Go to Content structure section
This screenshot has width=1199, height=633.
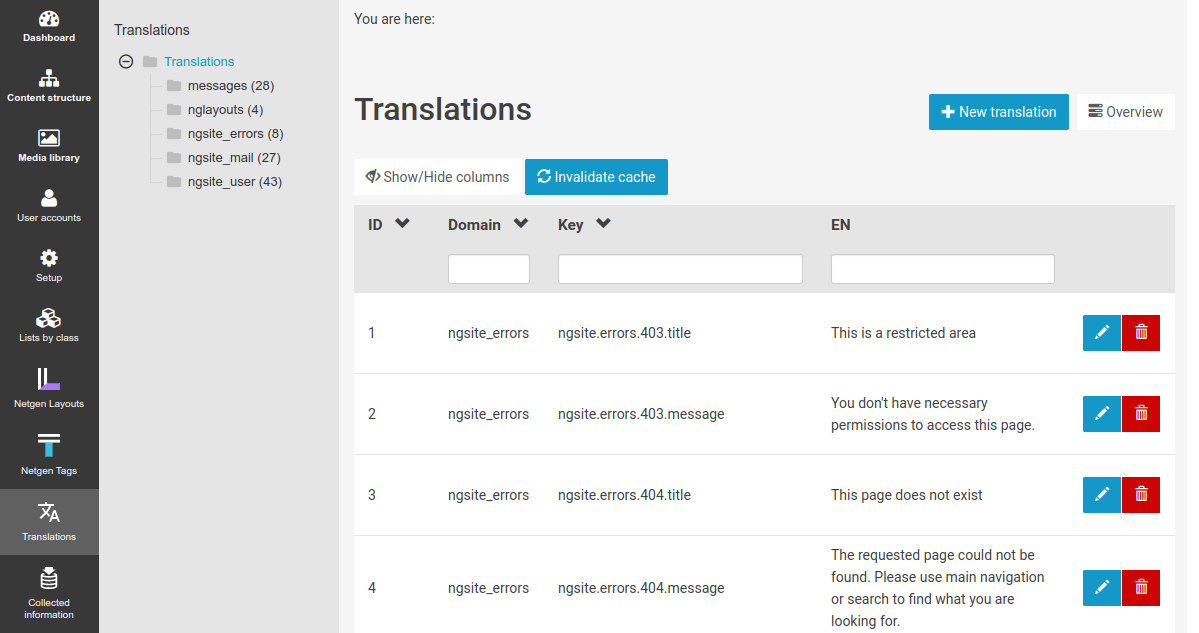[49, 86]
